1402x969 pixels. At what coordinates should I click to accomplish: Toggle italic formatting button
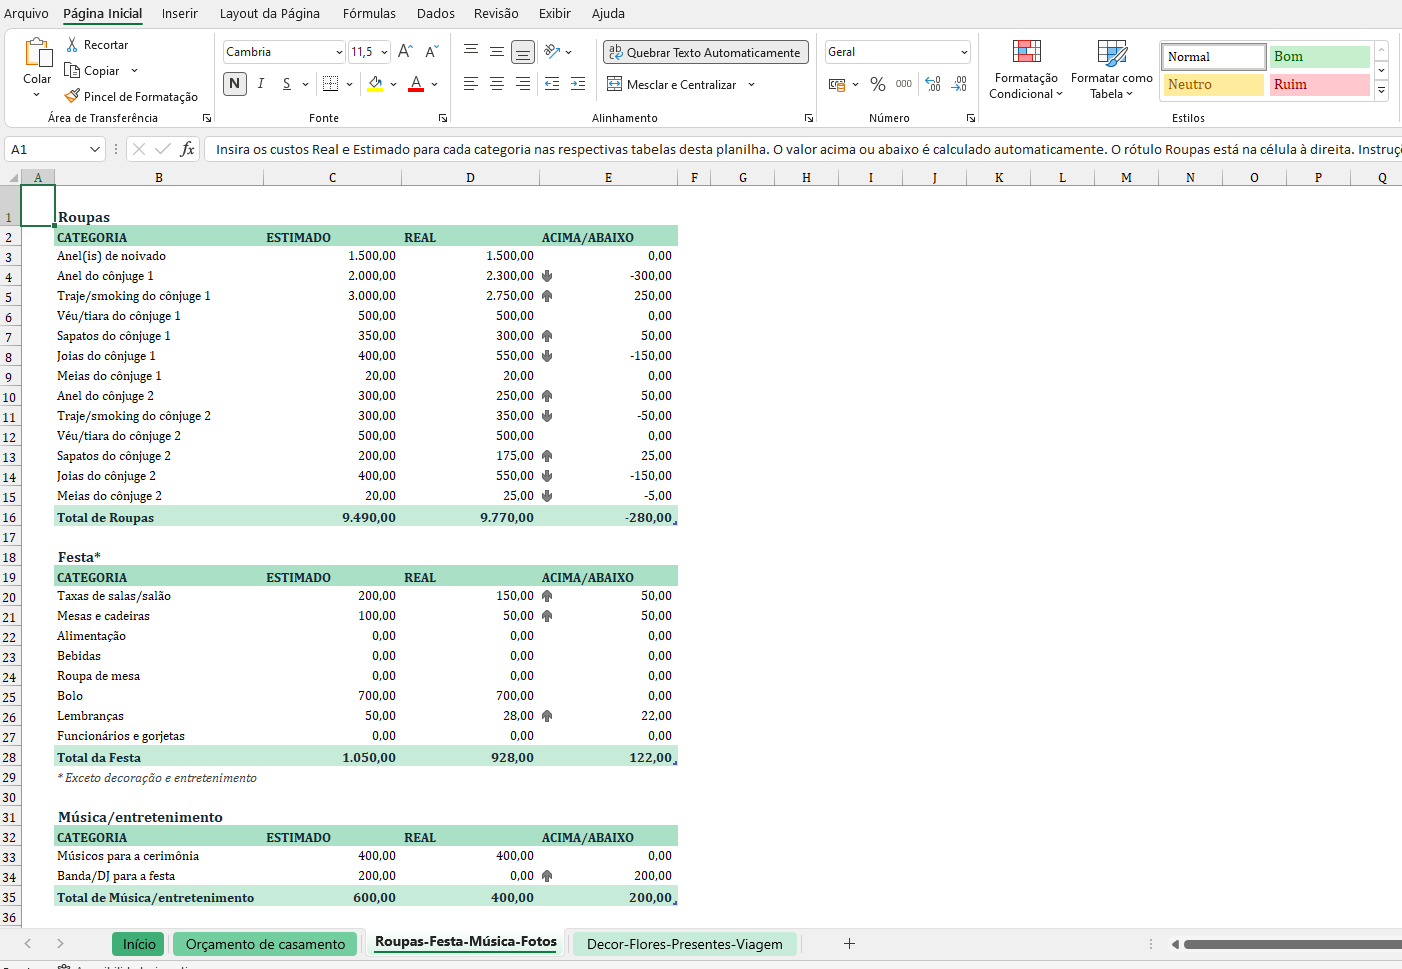click(261, 84)
